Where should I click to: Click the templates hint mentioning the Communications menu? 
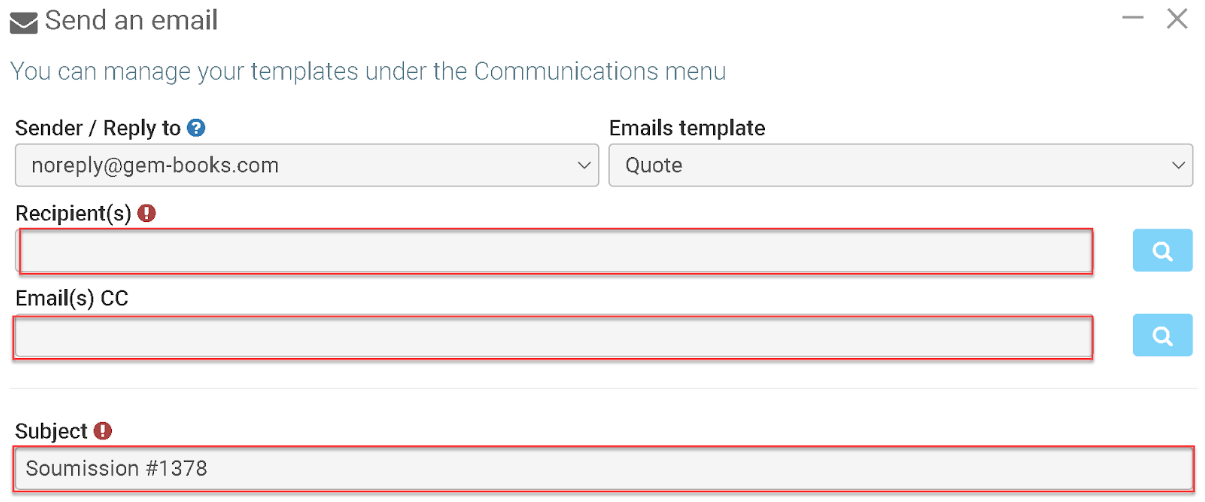click(x=367, y=72)
